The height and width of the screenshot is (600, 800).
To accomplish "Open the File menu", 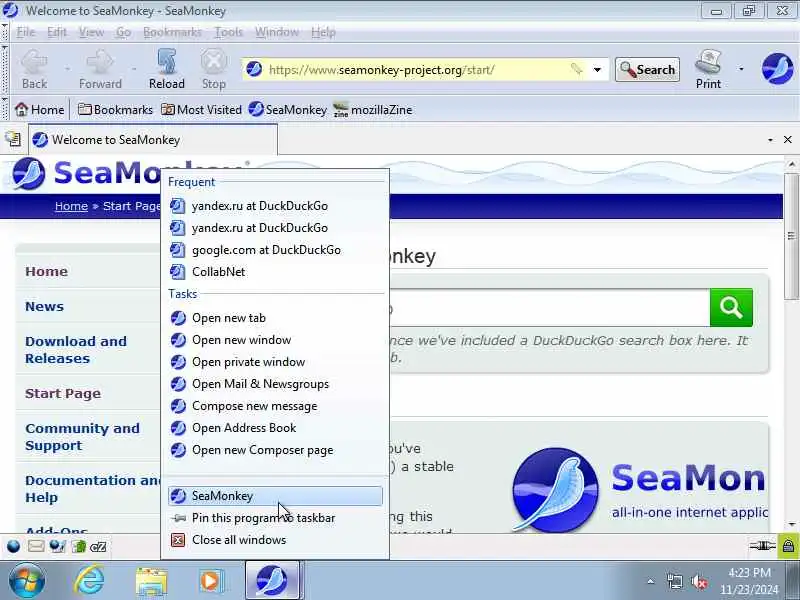I will tap(26, 32).
